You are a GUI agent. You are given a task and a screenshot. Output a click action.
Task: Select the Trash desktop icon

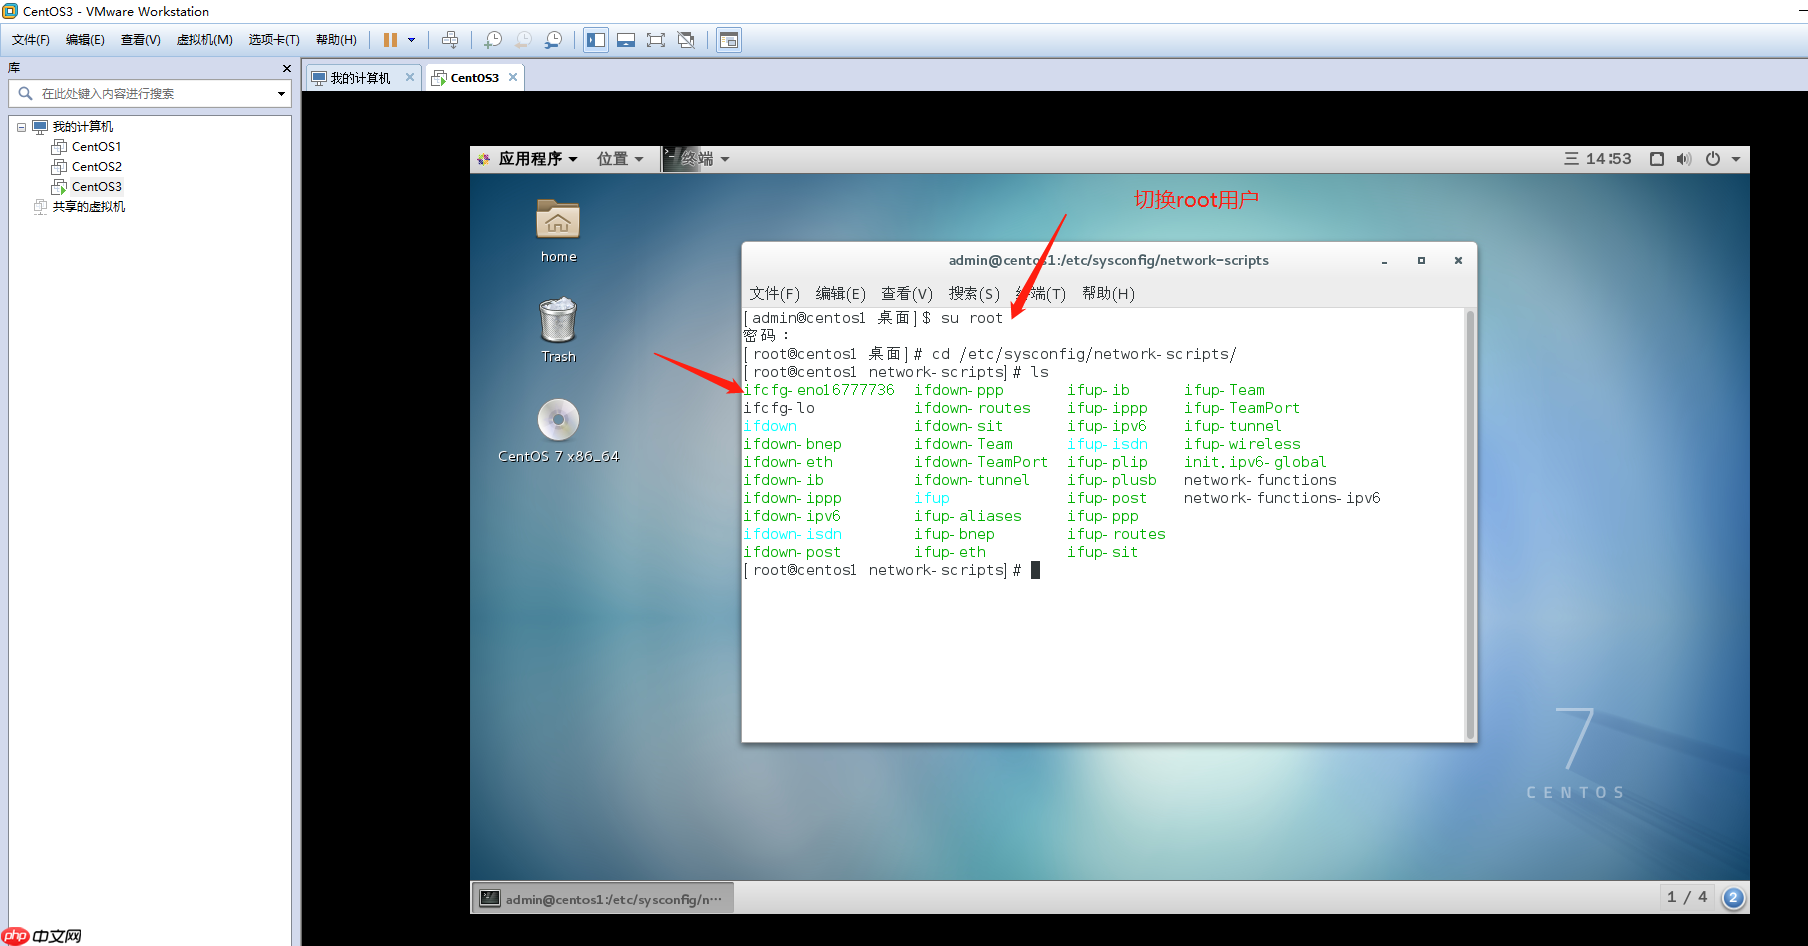click(x=558, y=330)
